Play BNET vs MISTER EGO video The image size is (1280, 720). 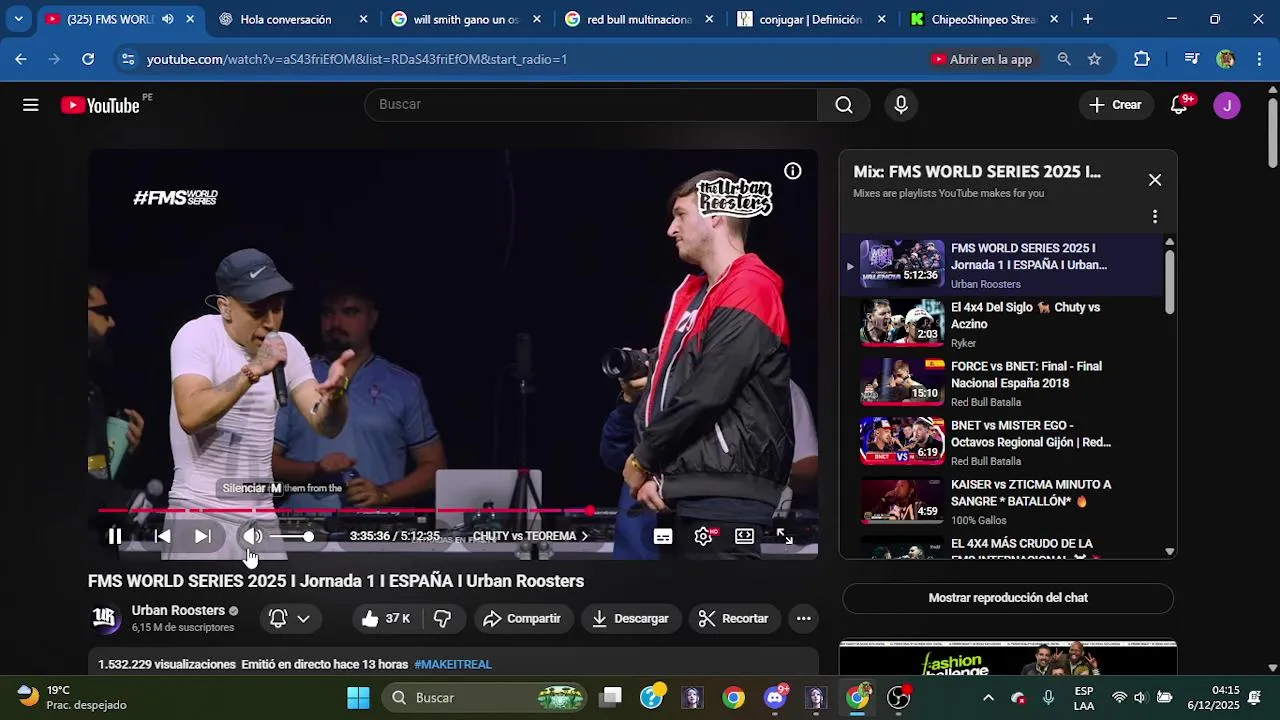[1000, 441]
